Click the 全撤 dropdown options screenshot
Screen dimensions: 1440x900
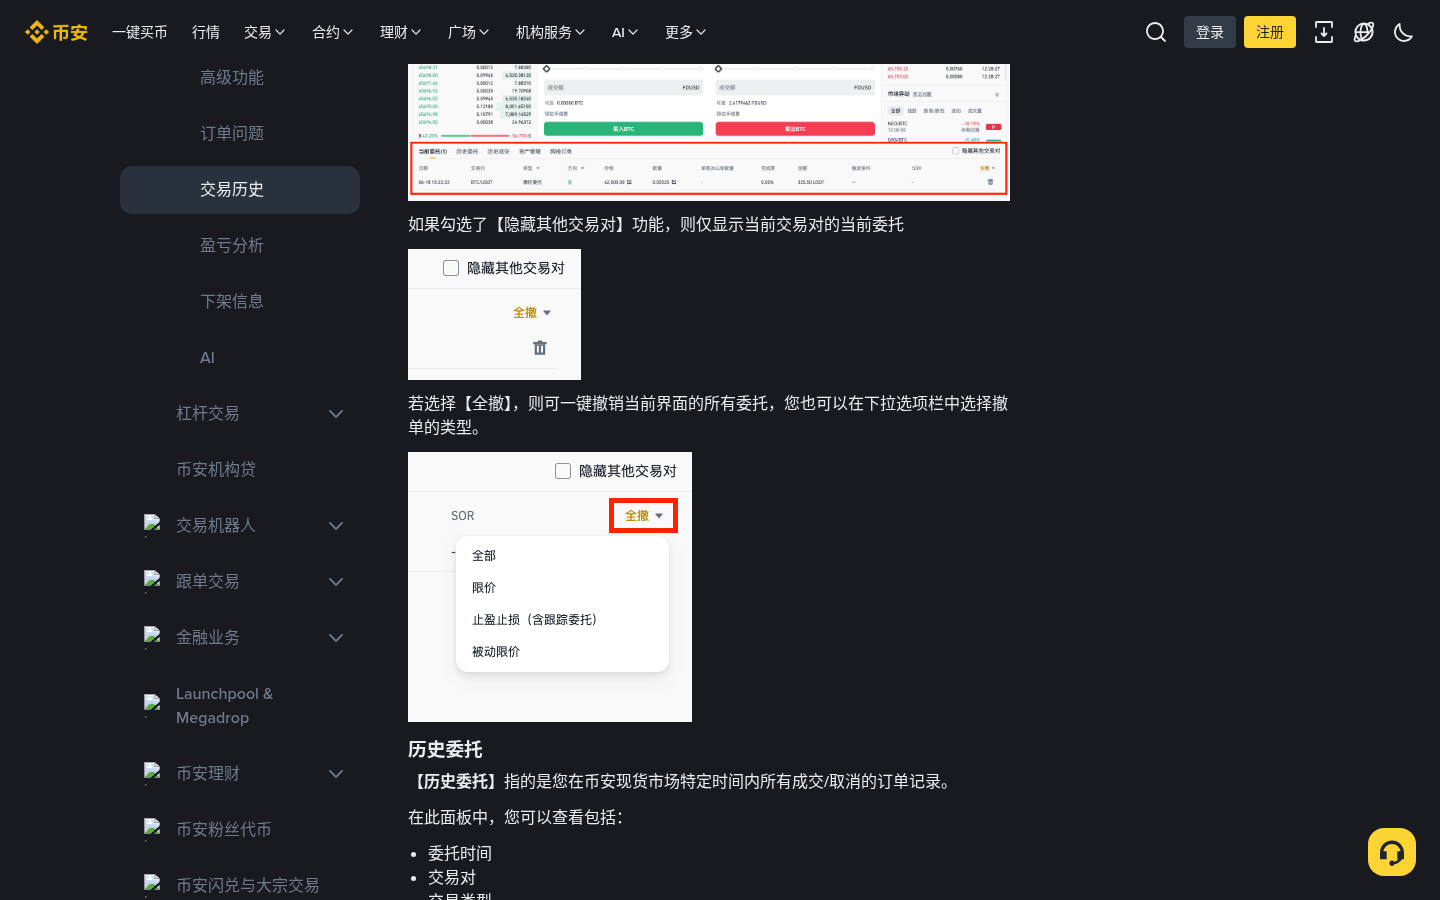pyautogui.click(x=550, y=587)
